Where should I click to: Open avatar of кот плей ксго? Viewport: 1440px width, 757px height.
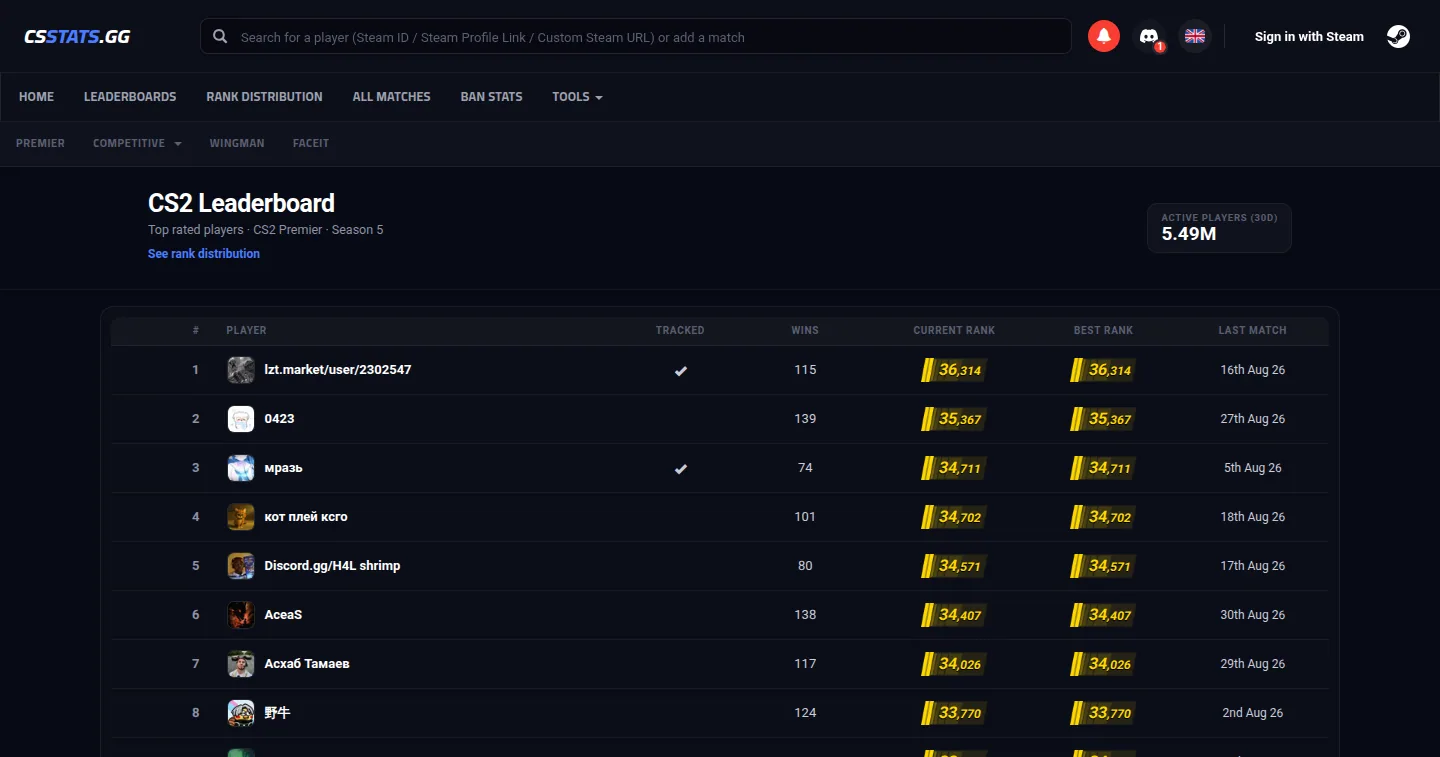pos(241,517)
